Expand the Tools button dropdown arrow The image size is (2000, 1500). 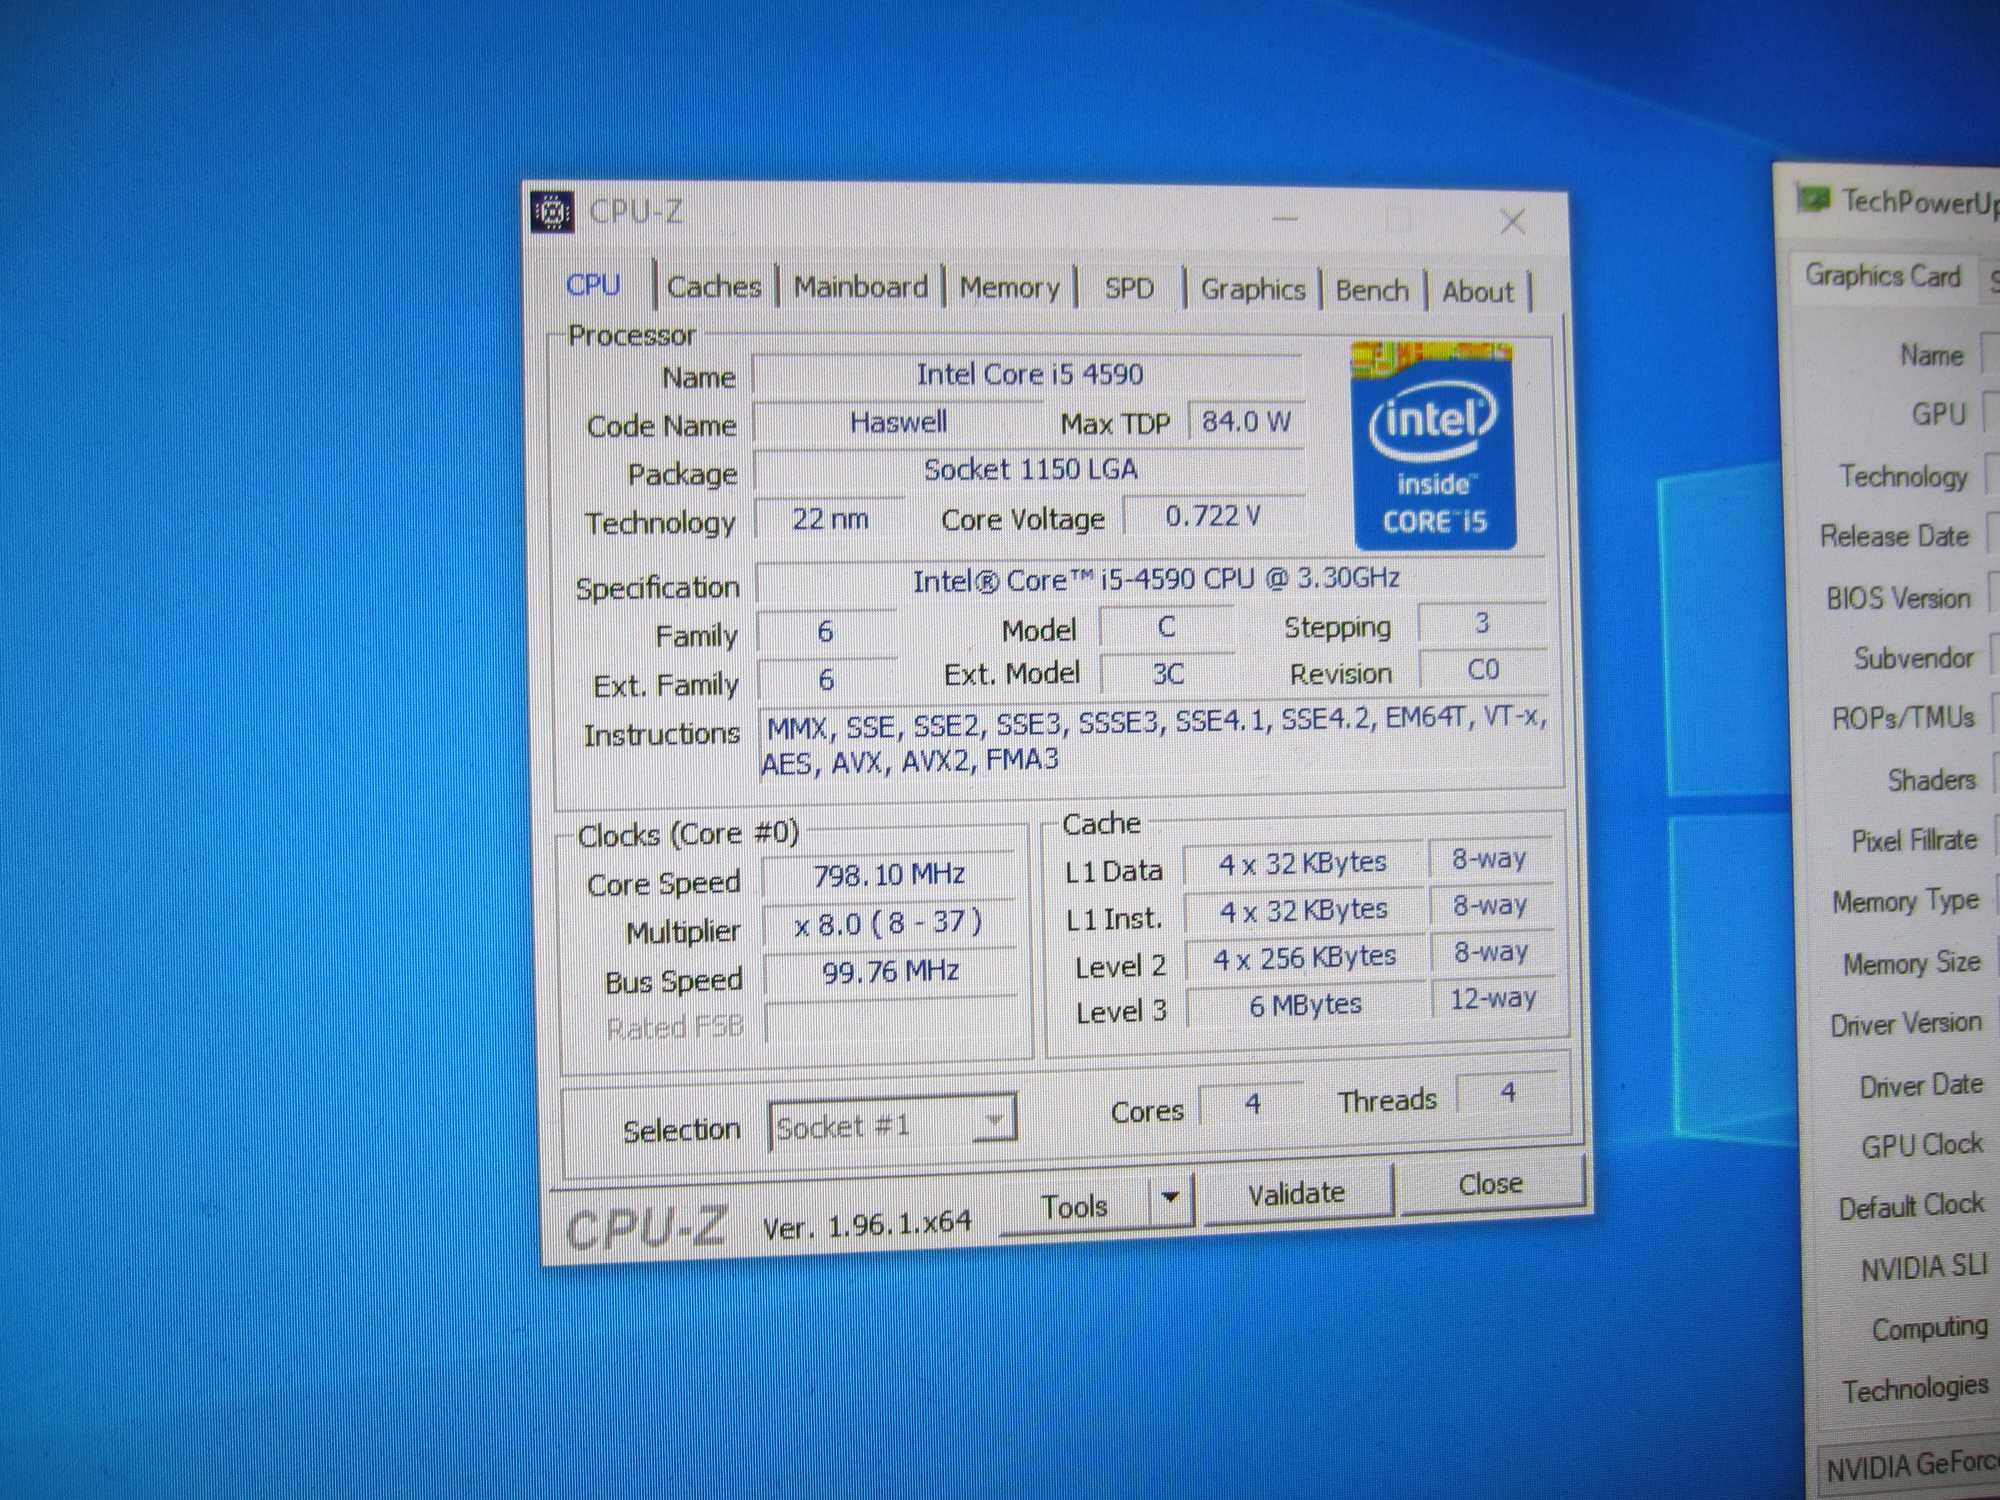pos(1171,1197)
